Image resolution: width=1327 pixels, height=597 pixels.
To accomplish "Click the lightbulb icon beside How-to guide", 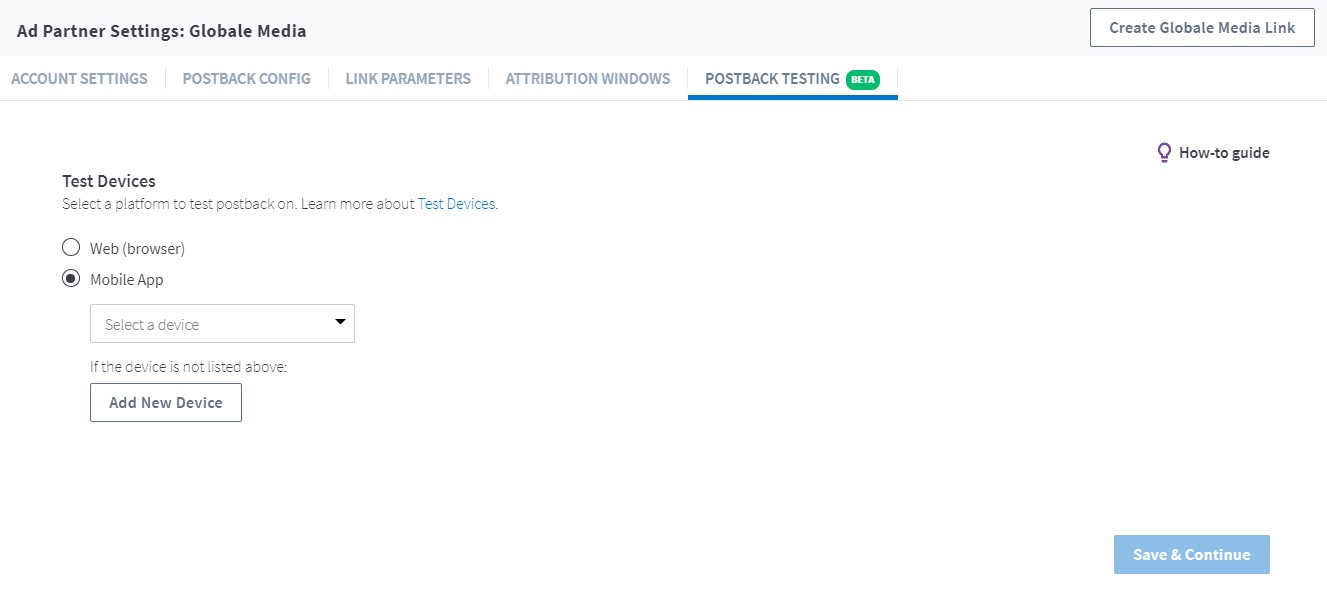I will (1164, 153).
